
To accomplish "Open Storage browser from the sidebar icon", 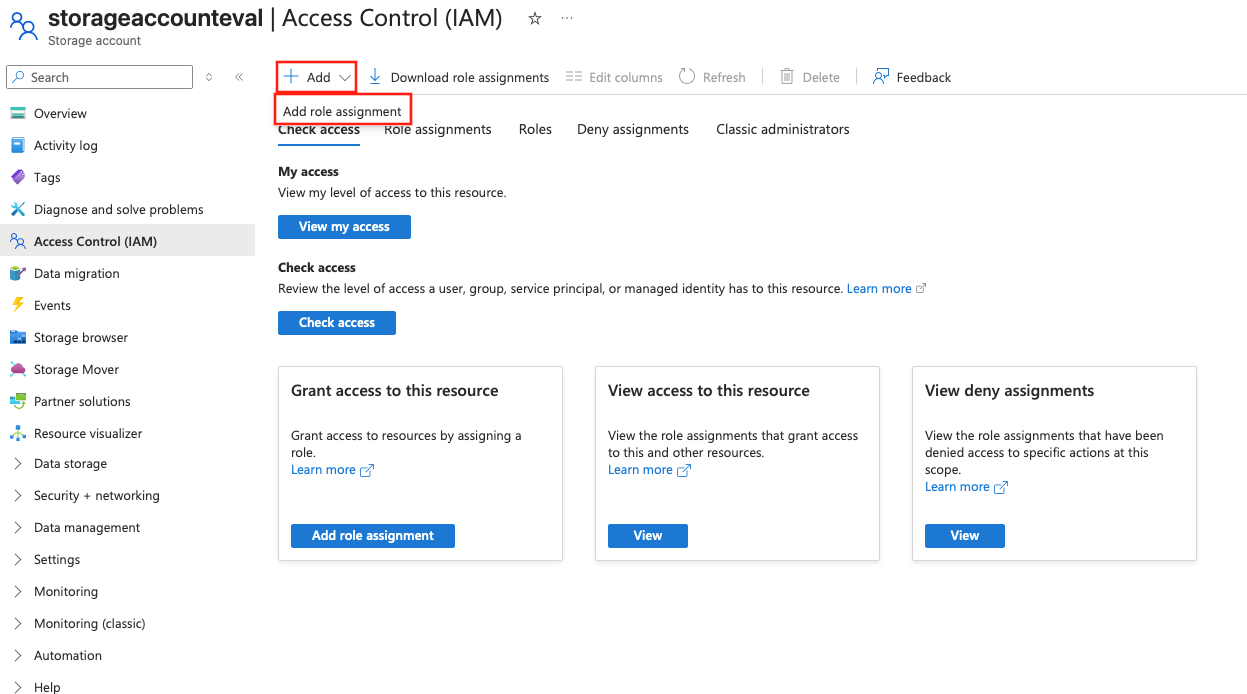I will point(18,337).
